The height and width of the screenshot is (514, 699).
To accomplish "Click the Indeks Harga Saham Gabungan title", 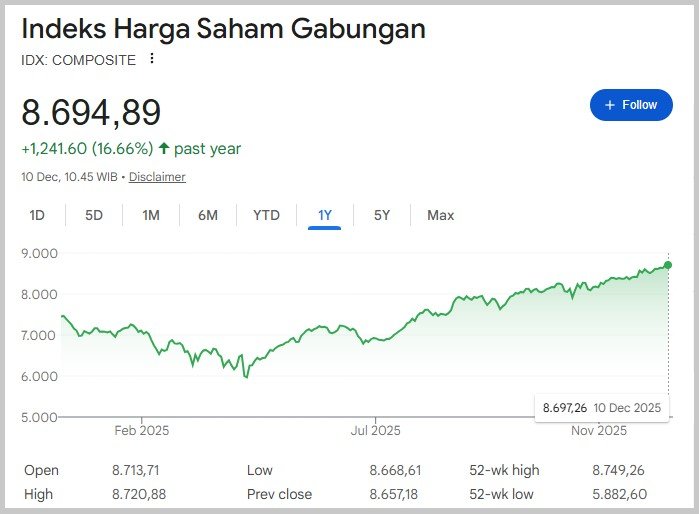I will click(224, 29).
